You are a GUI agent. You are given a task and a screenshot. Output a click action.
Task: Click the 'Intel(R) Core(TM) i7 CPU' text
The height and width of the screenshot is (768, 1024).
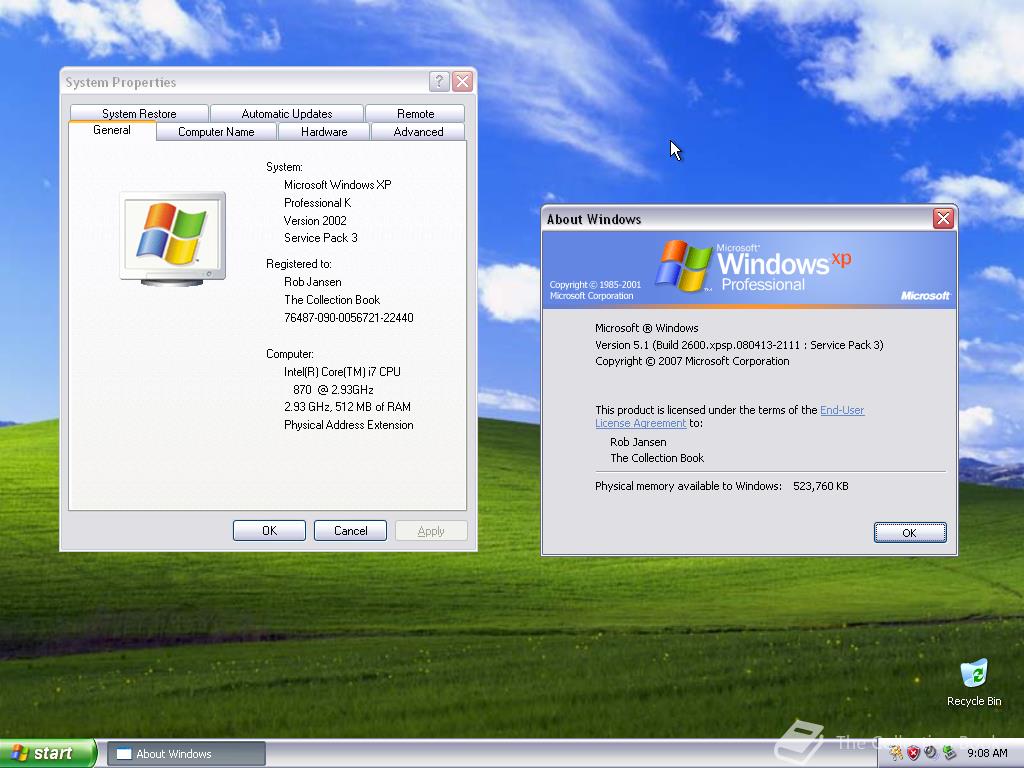[x=342, y=372]
